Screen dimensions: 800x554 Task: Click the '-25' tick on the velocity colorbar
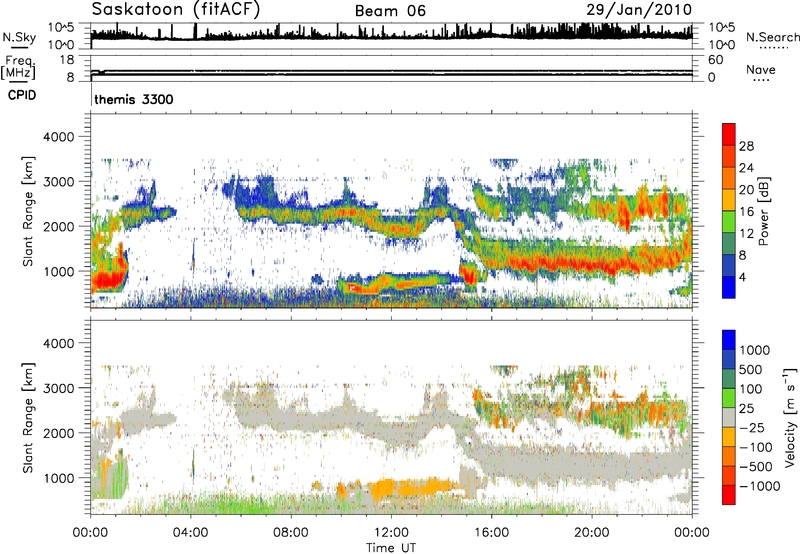[753, 428]
